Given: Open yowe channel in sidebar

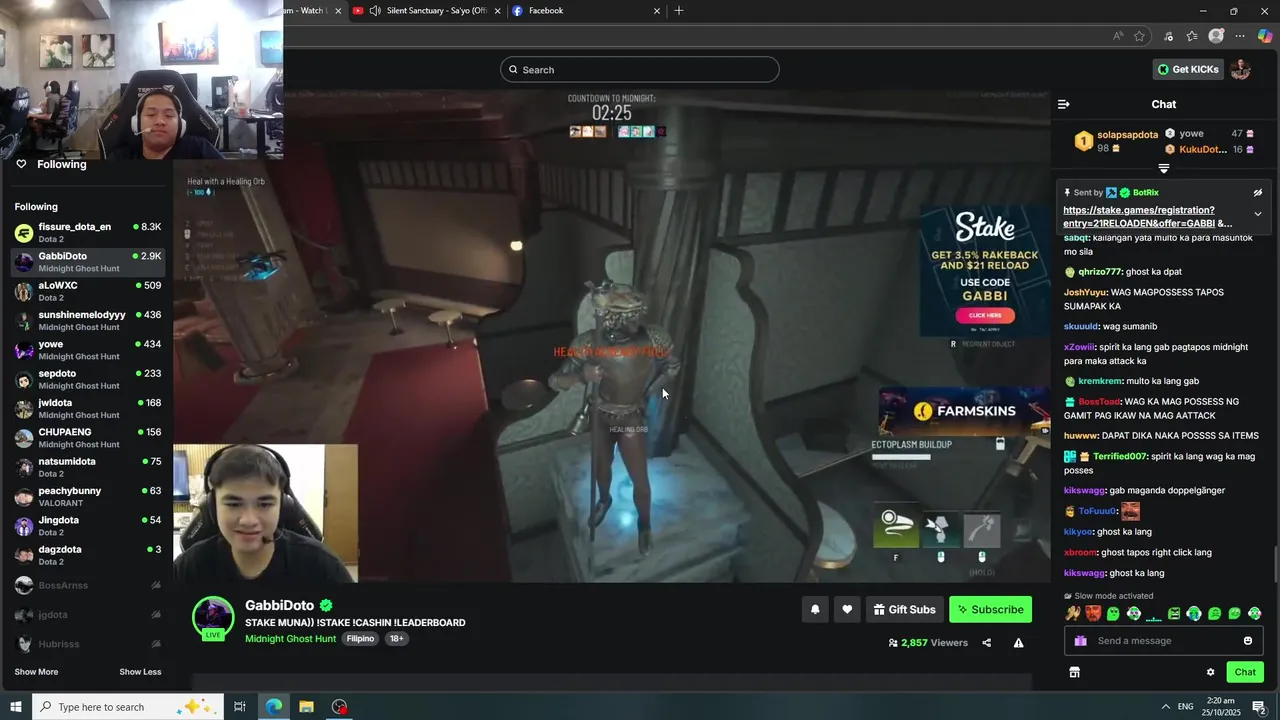Looking at the screenshot, I should click(88, 350).
